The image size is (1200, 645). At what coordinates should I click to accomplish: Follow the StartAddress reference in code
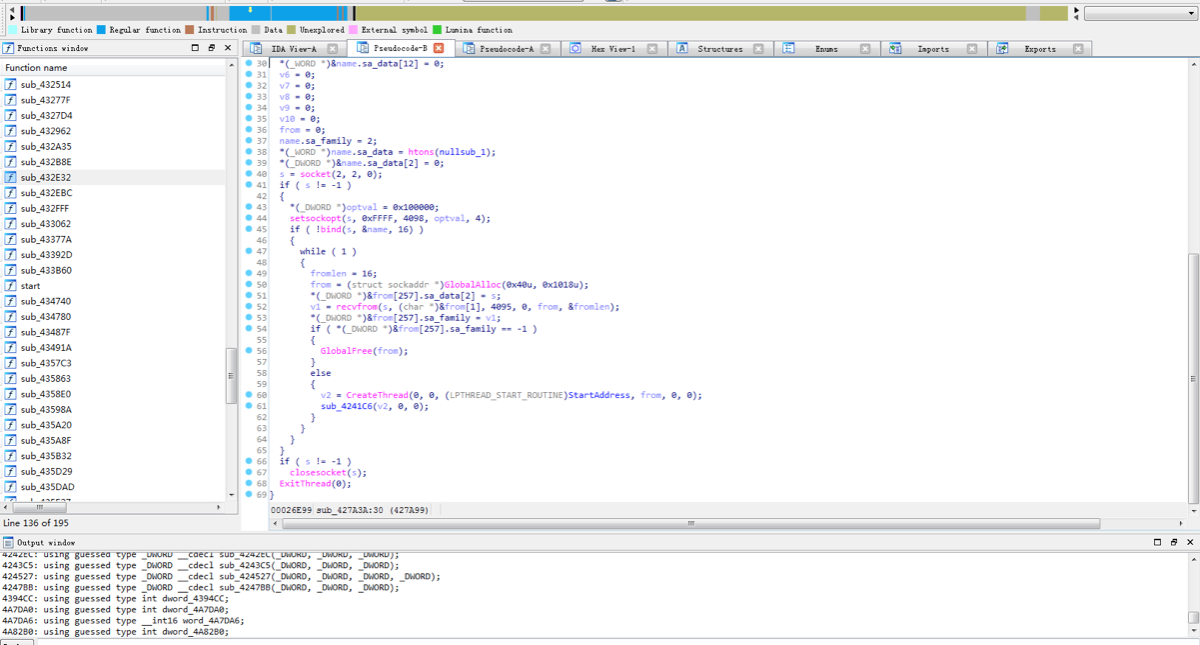(x=600, y=395)
